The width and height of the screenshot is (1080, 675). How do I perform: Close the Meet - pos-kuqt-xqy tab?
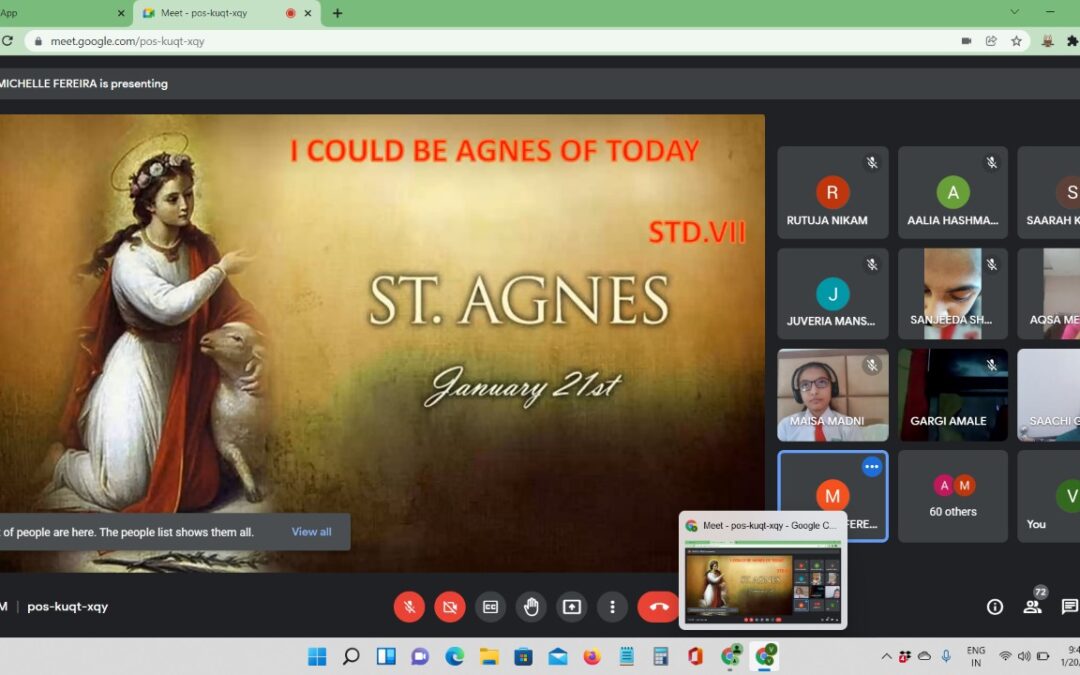click(308, 13)
